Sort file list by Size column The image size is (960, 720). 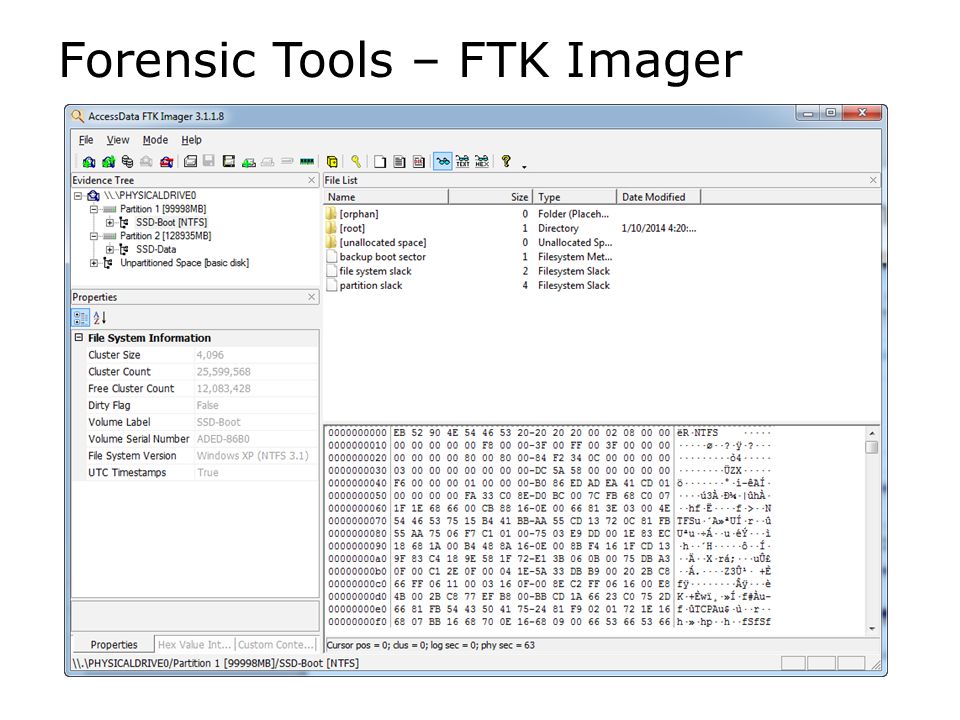(490, 197)
